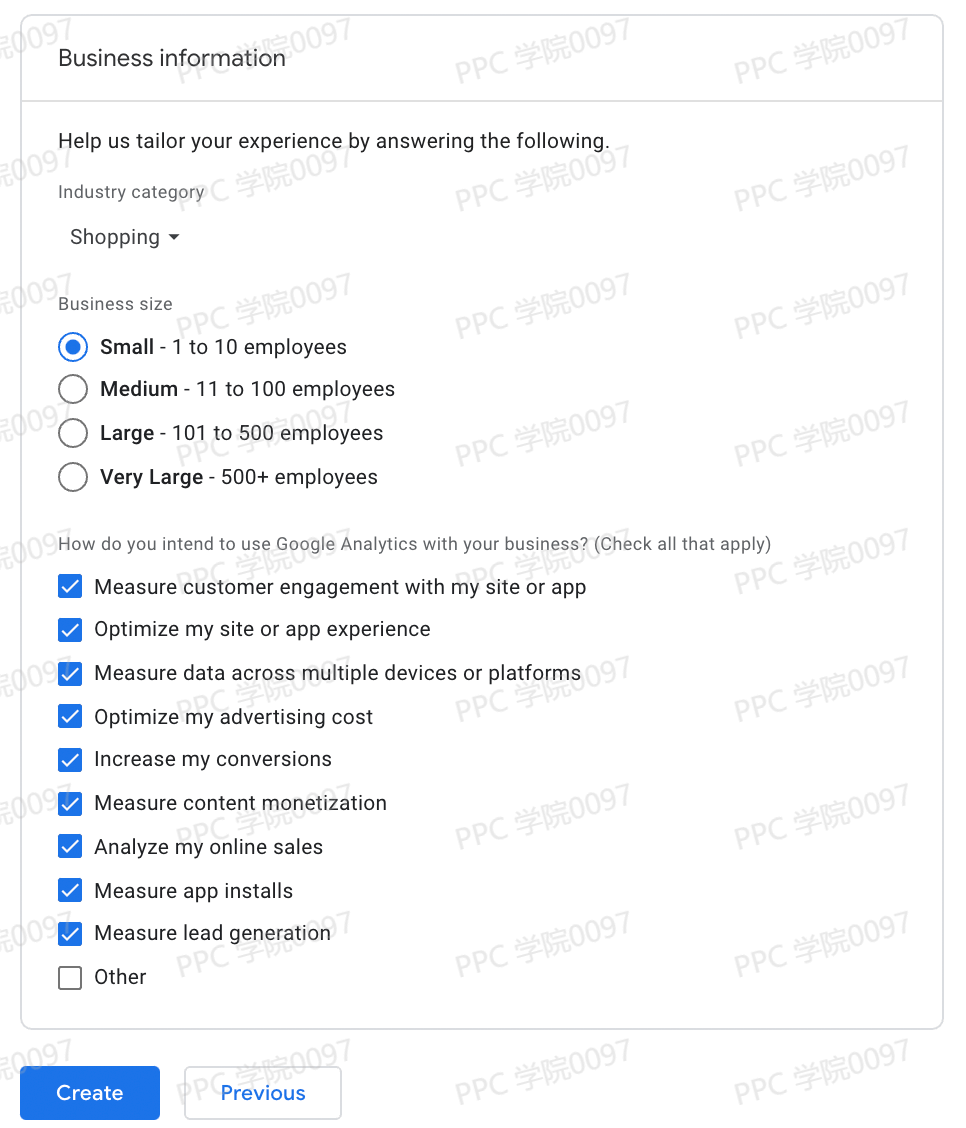Choose Large 101 to 500 employees
This screenshot has width=966, height=1128.
(72, 433)
